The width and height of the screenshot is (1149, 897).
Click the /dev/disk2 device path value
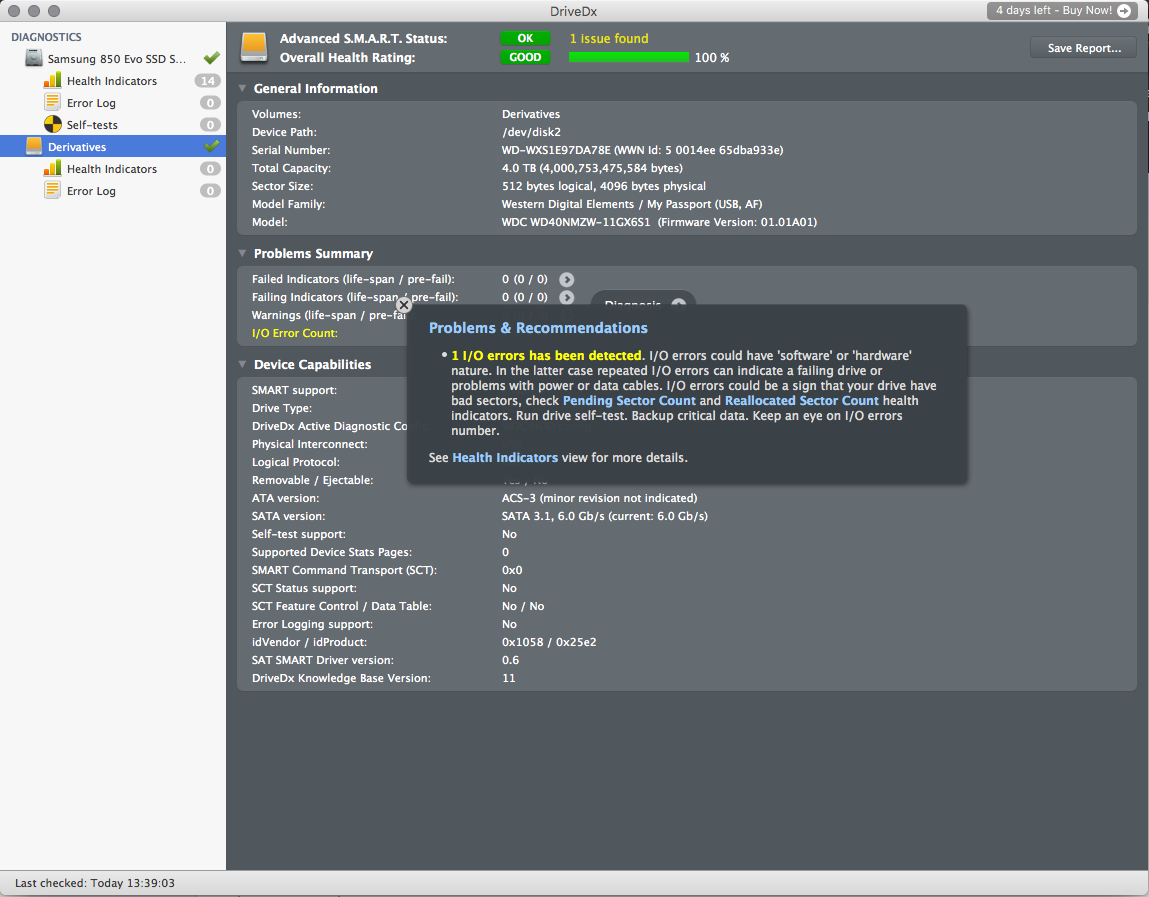point(531,132)
